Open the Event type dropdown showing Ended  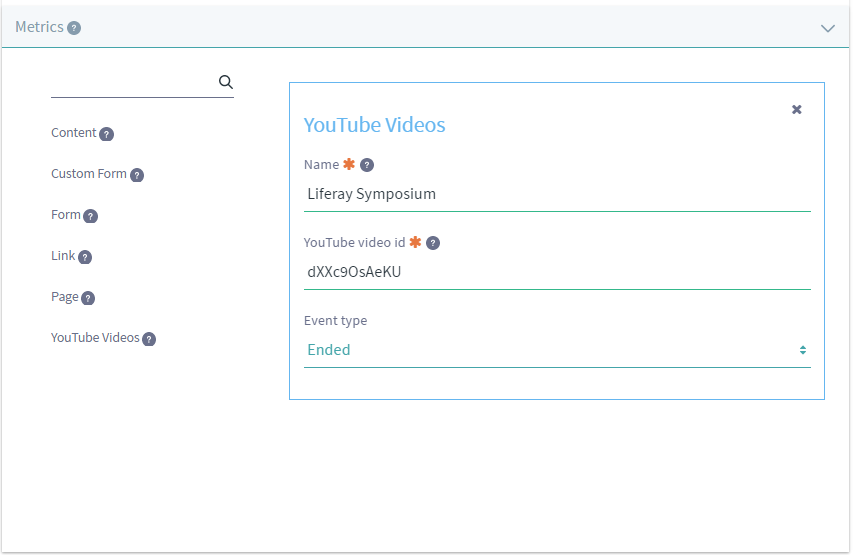tap(557, 350)
